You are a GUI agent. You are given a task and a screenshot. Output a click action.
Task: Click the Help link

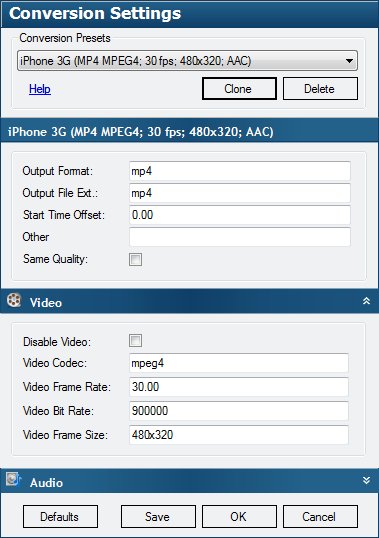tap(40, 89)
